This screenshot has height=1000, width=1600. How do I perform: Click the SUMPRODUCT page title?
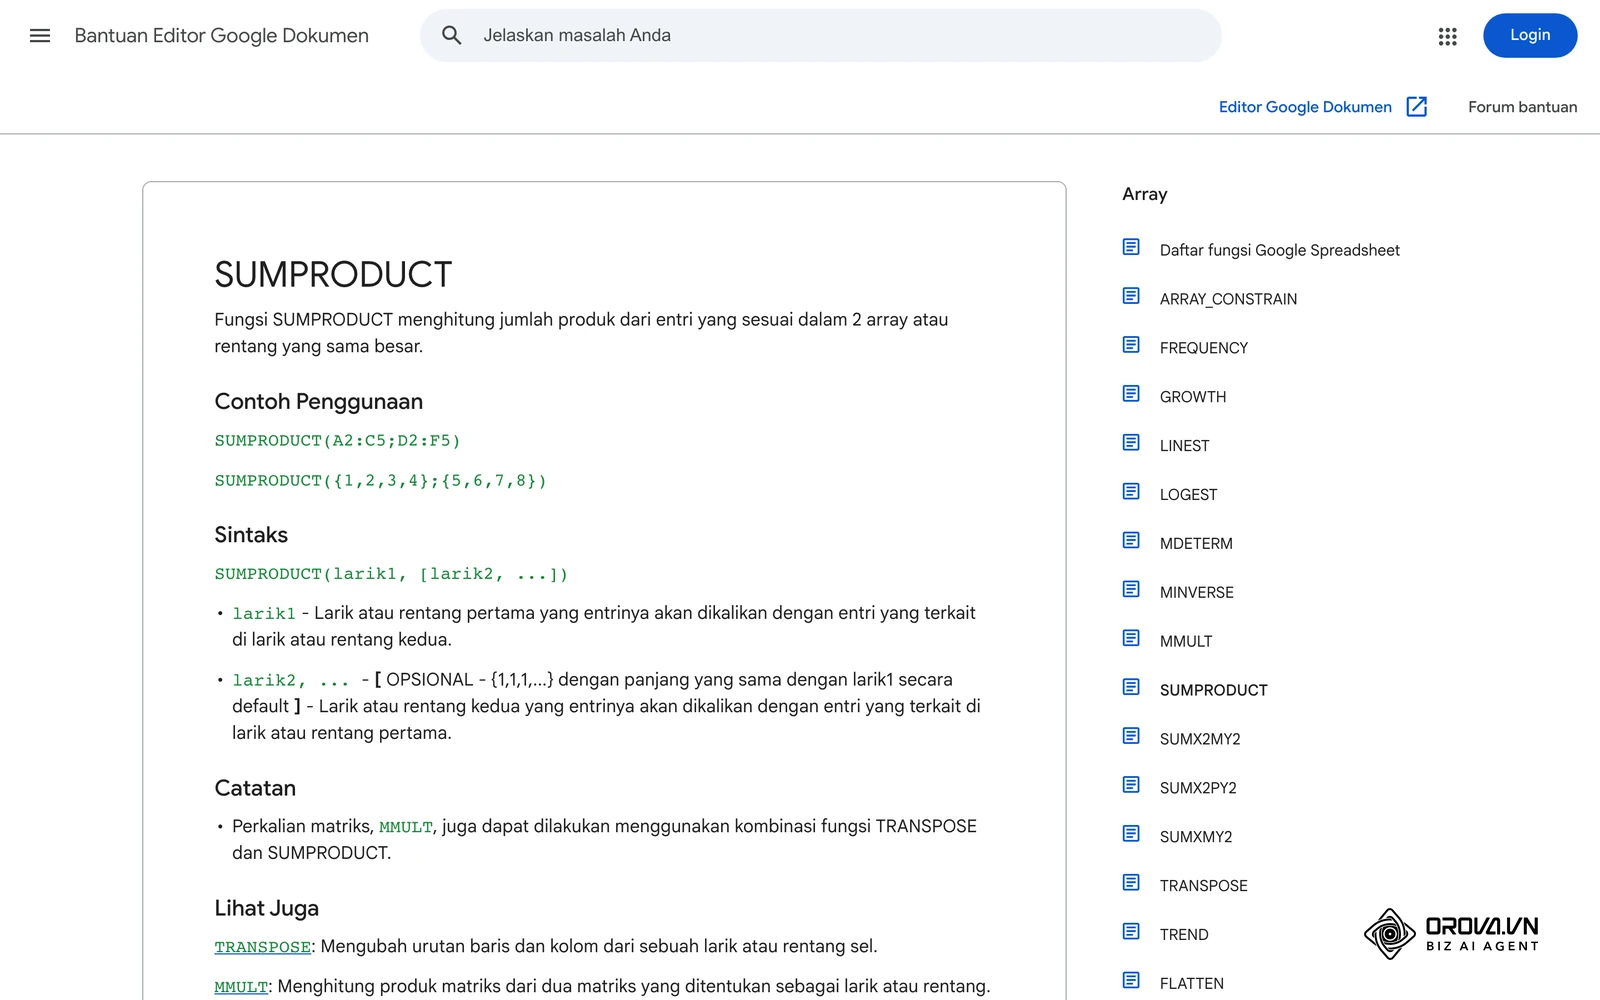(333, 275)
